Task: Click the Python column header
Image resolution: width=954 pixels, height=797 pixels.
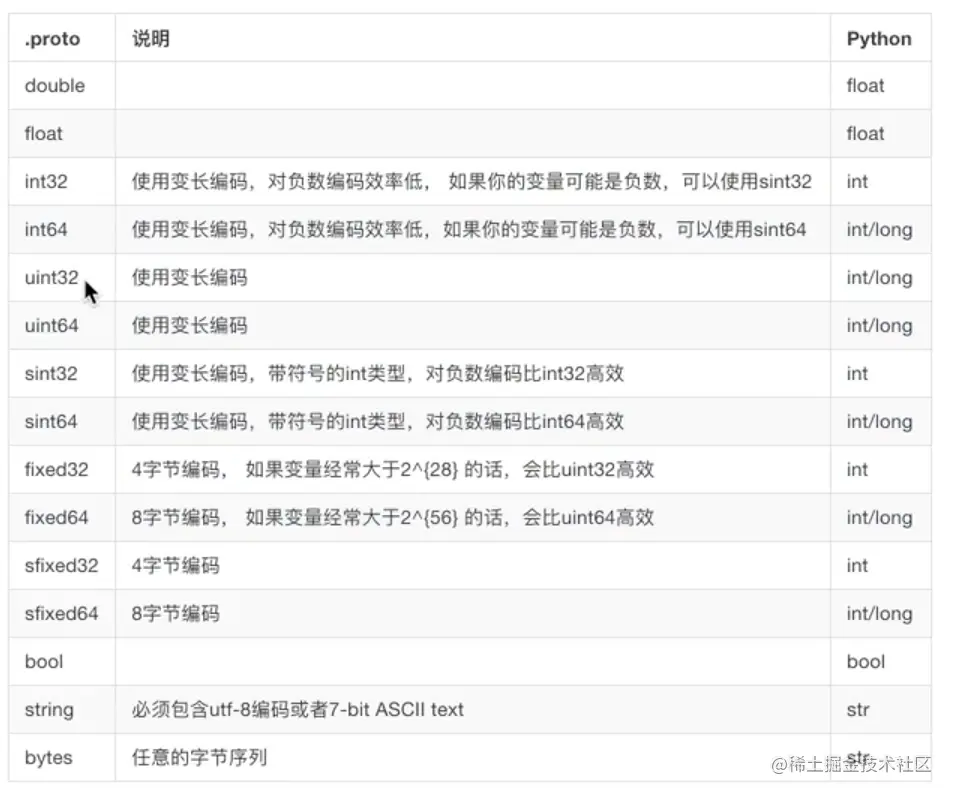Action: click(879, 38)
